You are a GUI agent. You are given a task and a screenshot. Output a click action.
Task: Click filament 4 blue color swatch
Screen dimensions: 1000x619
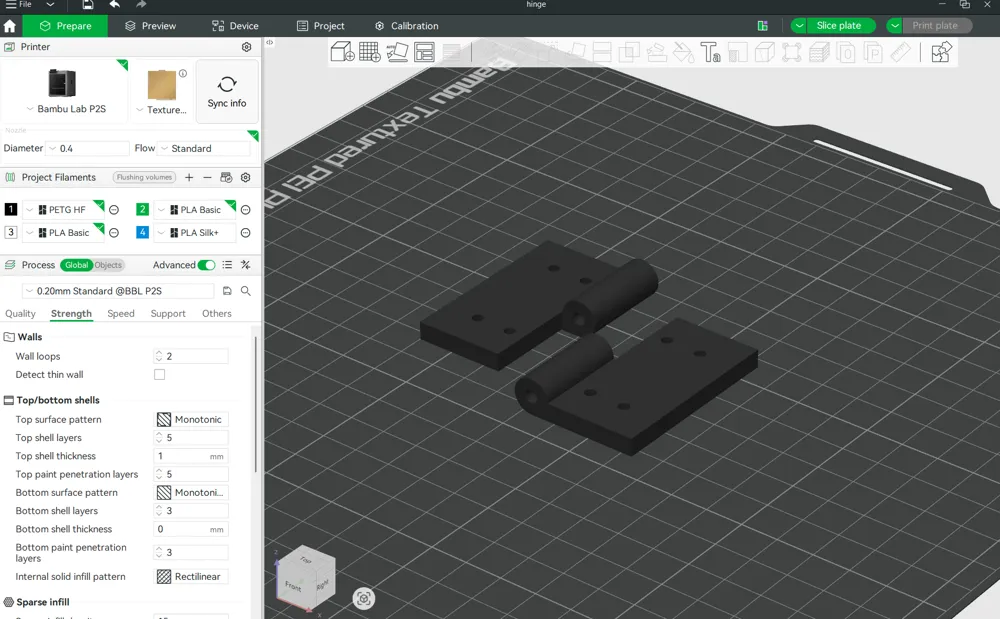click(142, 232)
